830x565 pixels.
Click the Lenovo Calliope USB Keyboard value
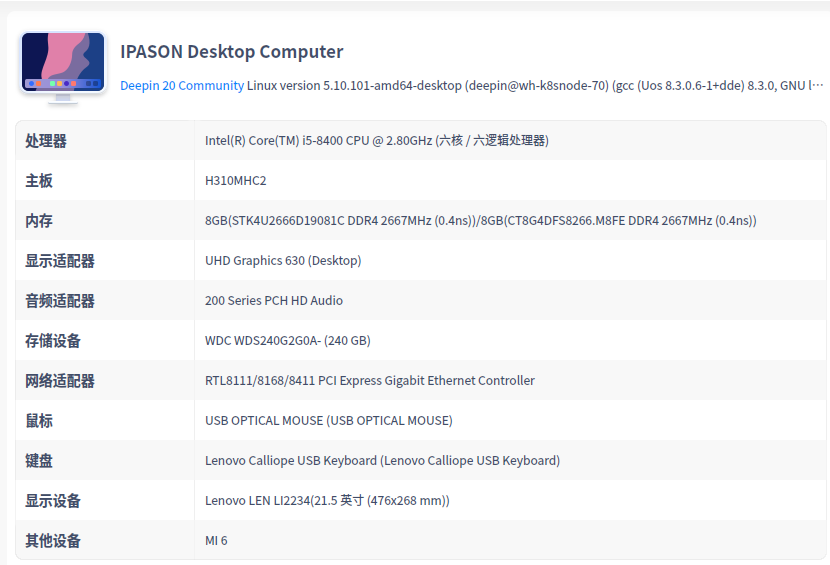[382, 461]
